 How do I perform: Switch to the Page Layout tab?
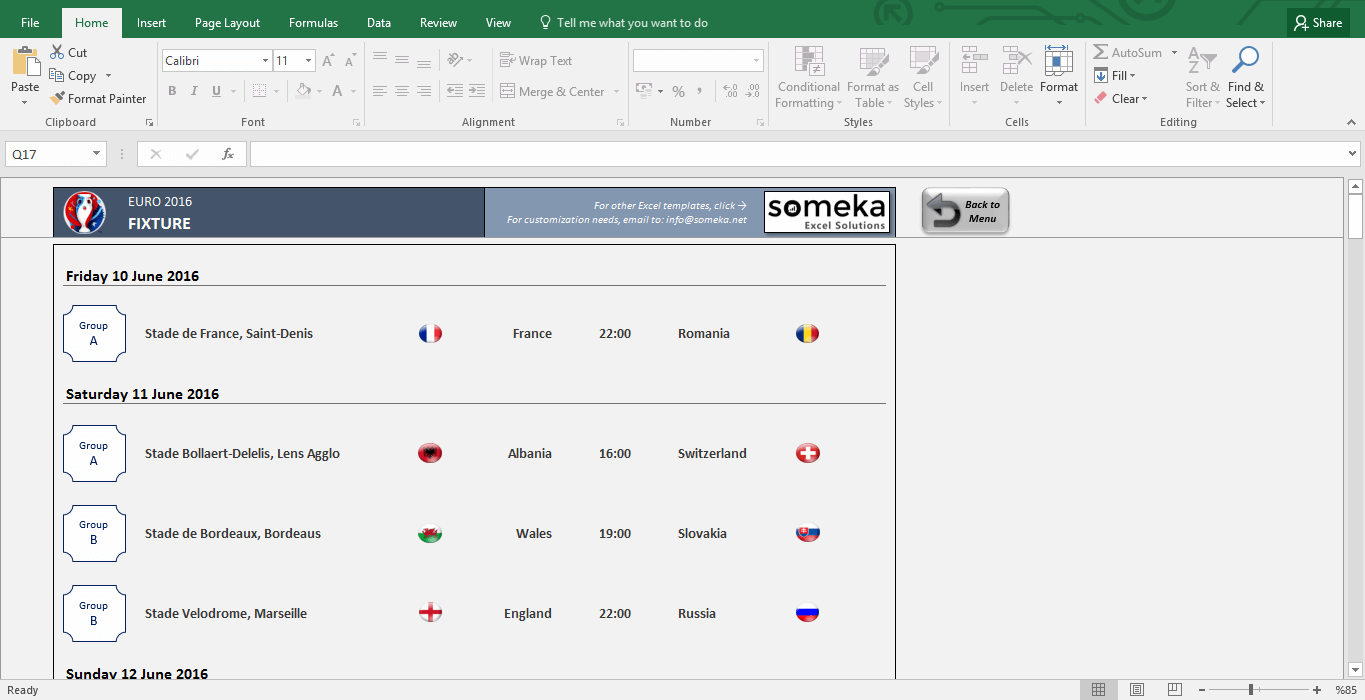[x=228, y=23]
